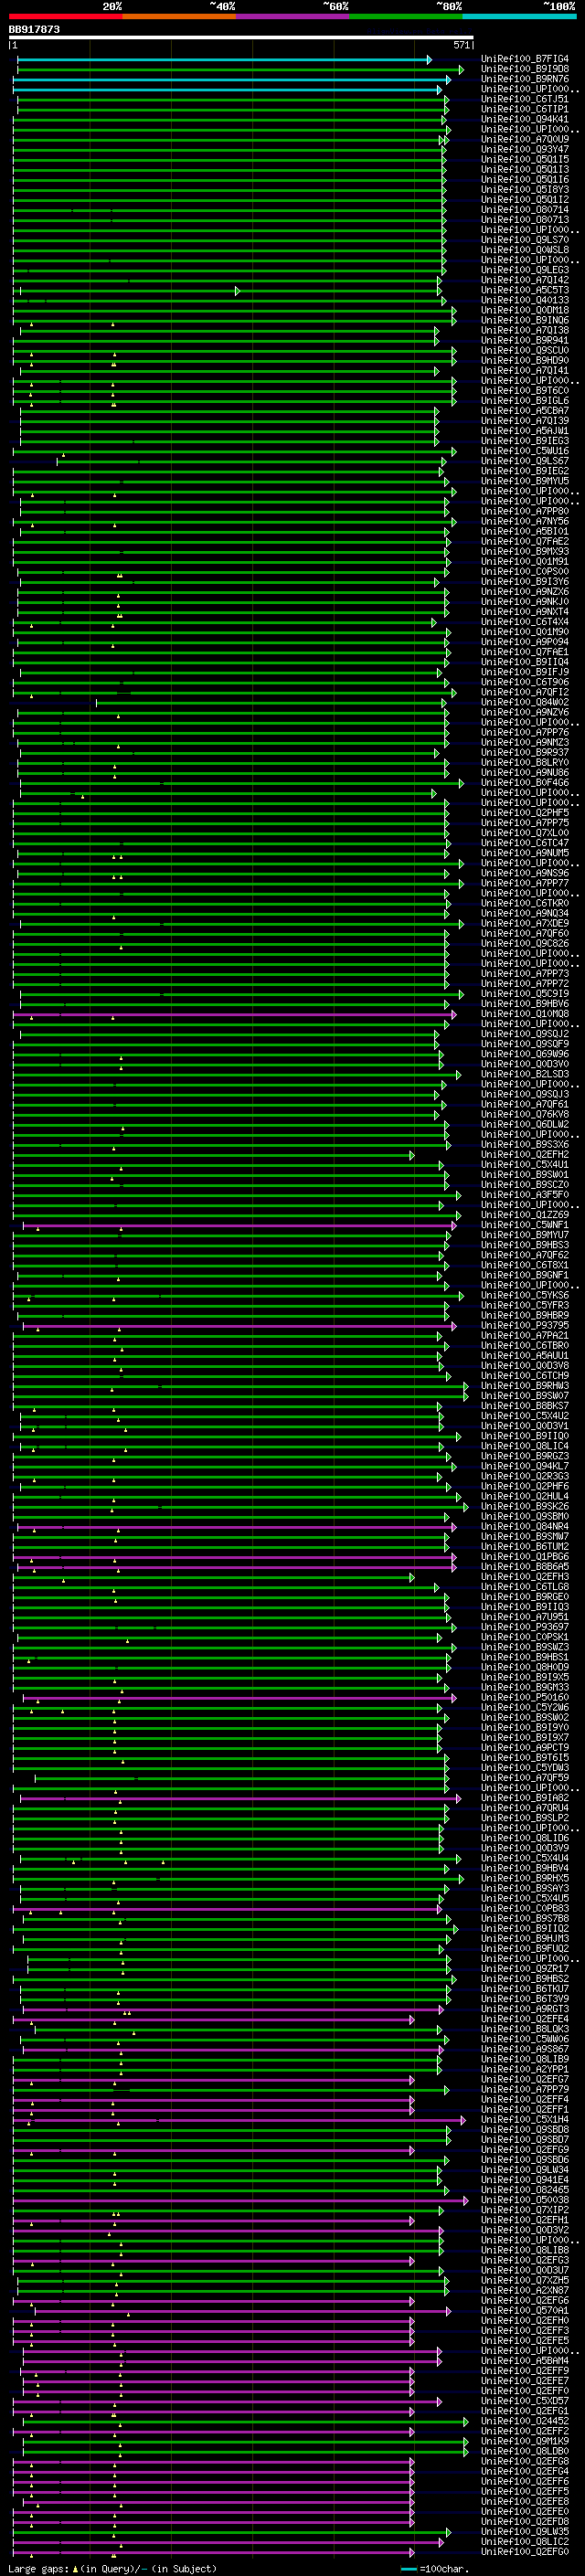
Task: Click the UniRef100_Q5I8Y3 label
Action: point(525,190)
